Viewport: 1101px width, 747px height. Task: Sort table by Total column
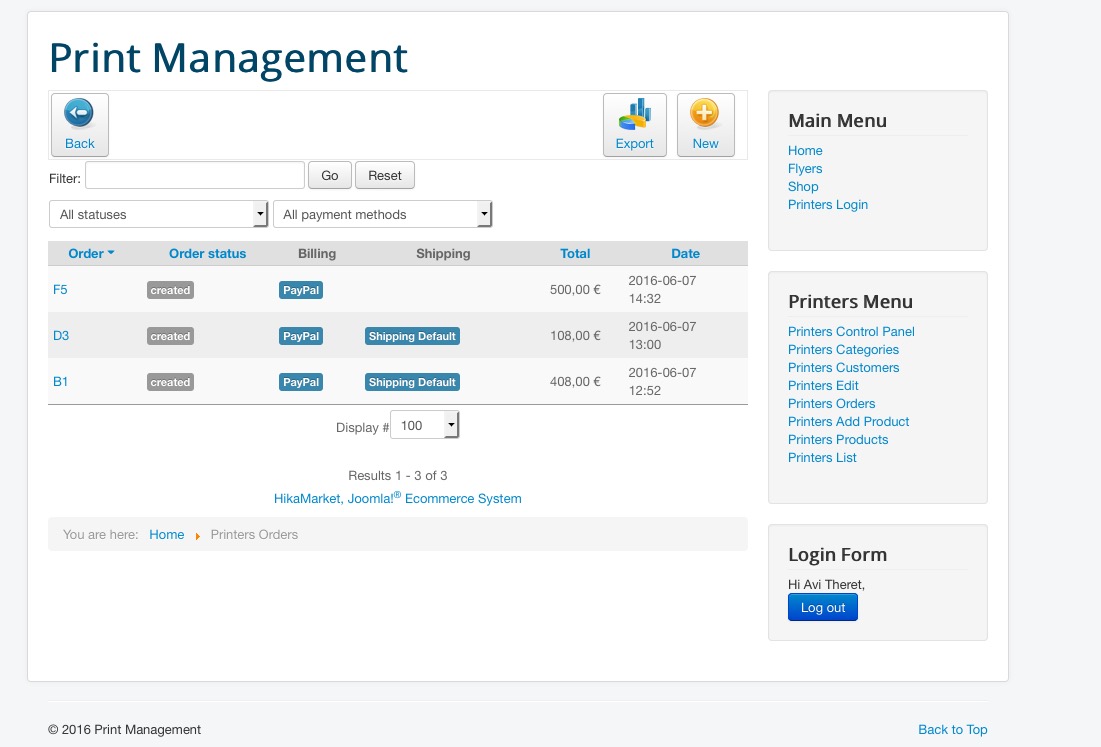point(575,253)
